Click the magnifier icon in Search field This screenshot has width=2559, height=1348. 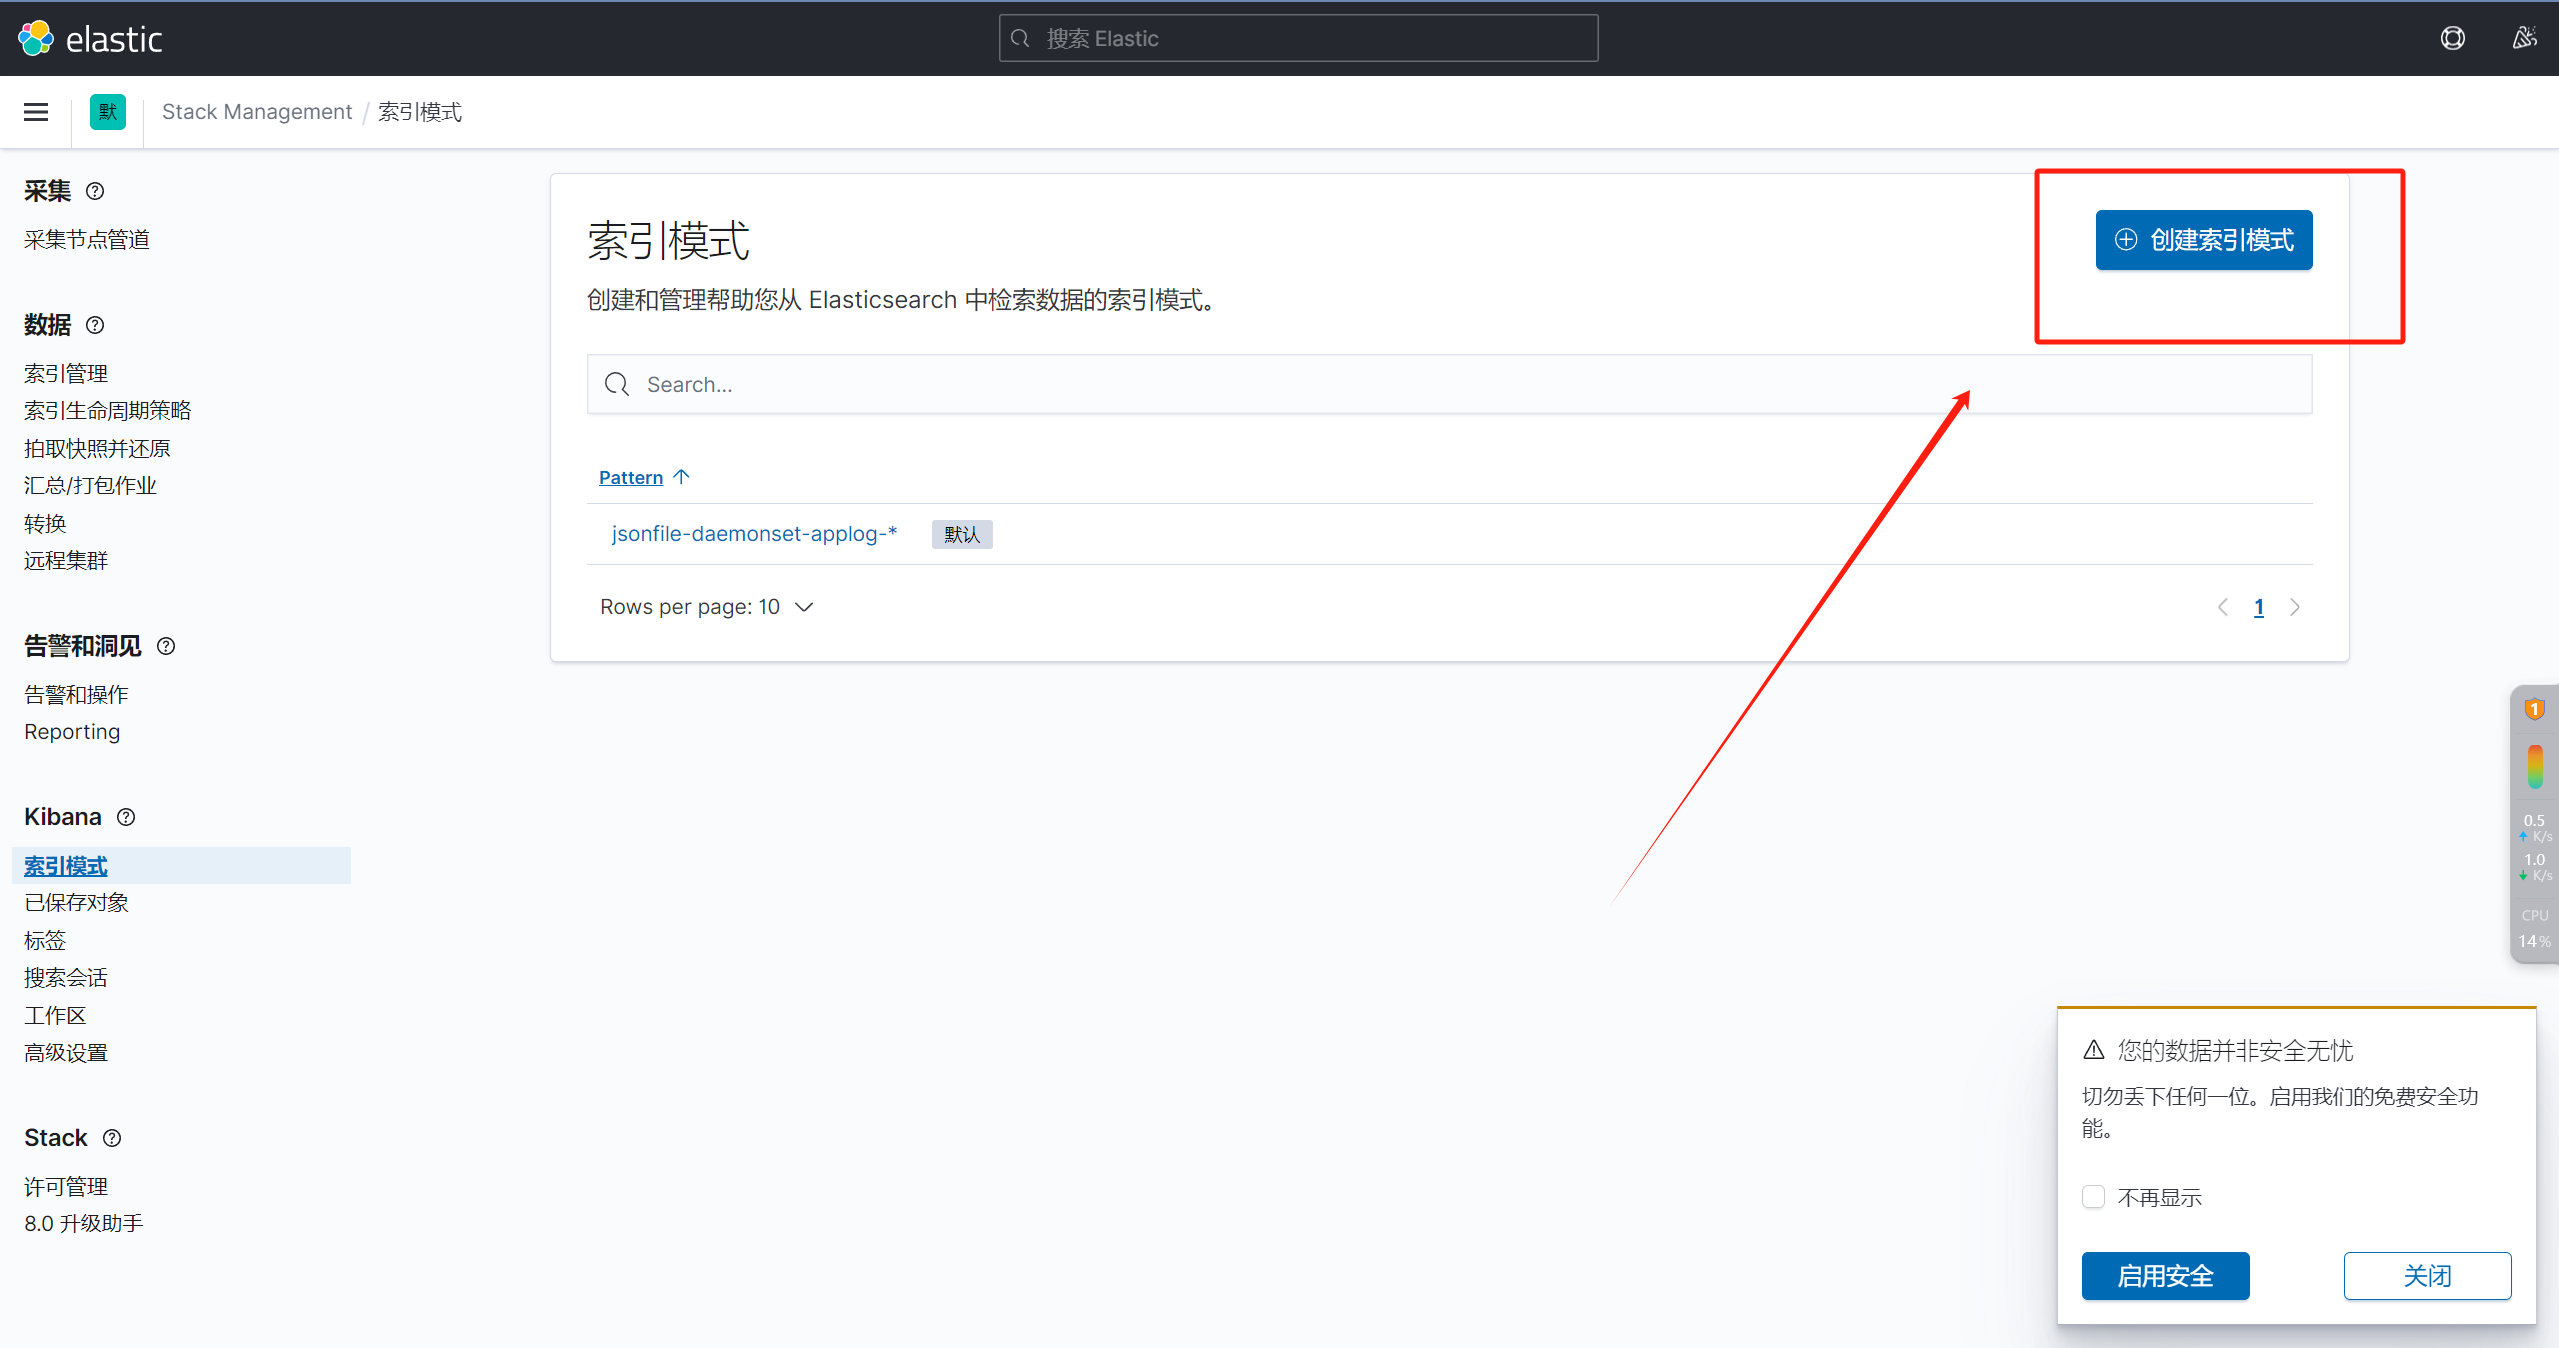click(x=617, y=384)
